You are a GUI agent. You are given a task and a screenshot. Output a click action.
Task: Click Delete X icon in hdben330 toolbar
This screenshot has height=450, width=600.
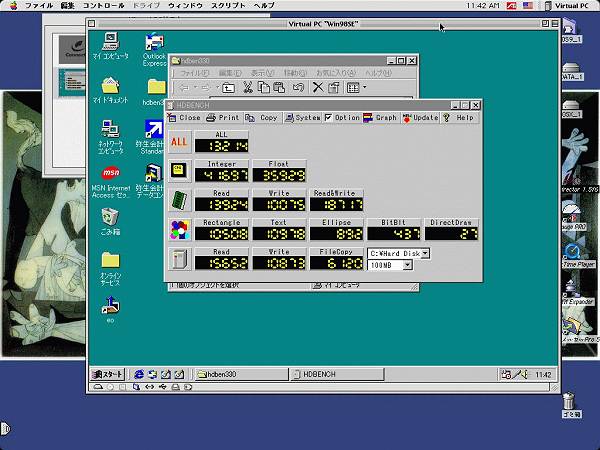(318, 88)
